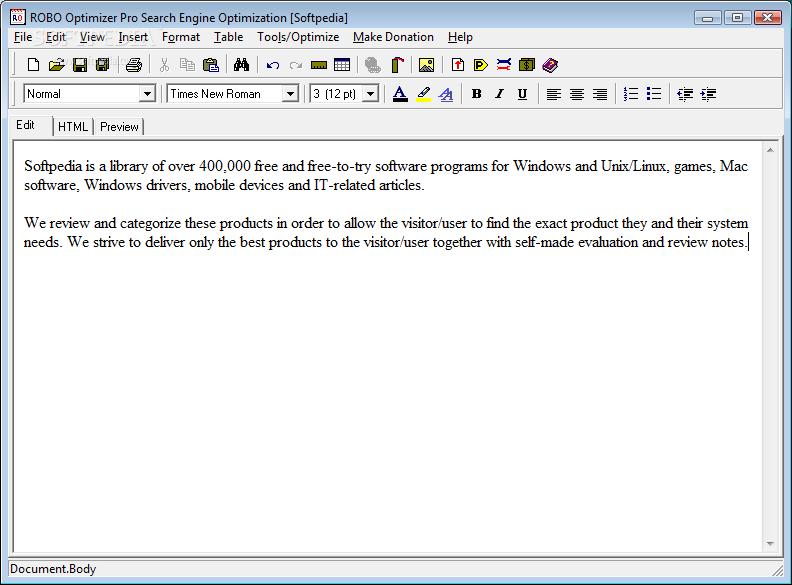Click the Save All double-floppy icon
This screenshot has height=585, width=792.
103,65
